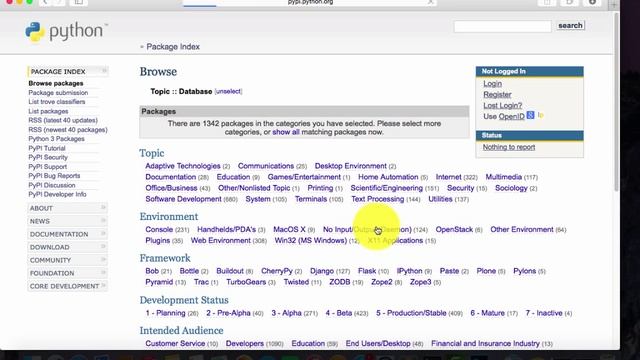Select the Desktop Environment topic
The height and width of the screenshot is (360, 640).
351,166
